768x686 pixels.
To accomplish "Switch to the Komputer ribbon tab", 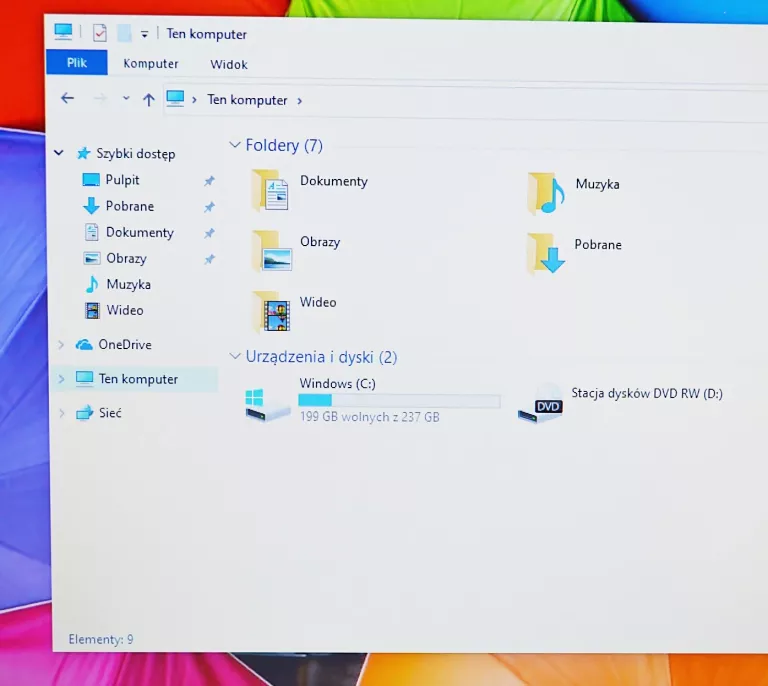I will [151, 64].
